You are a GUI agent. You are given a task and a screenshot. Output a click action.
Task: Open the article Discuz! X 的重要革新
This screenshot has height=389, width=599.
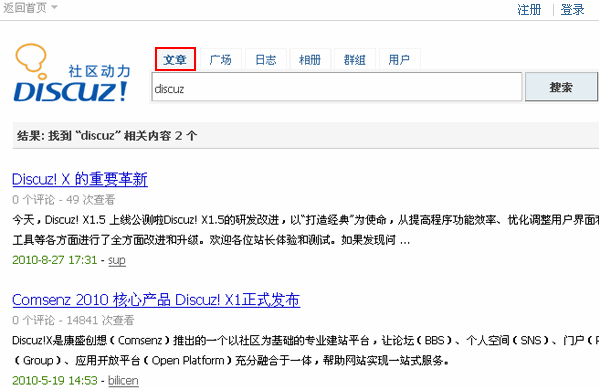pos(80,179)
